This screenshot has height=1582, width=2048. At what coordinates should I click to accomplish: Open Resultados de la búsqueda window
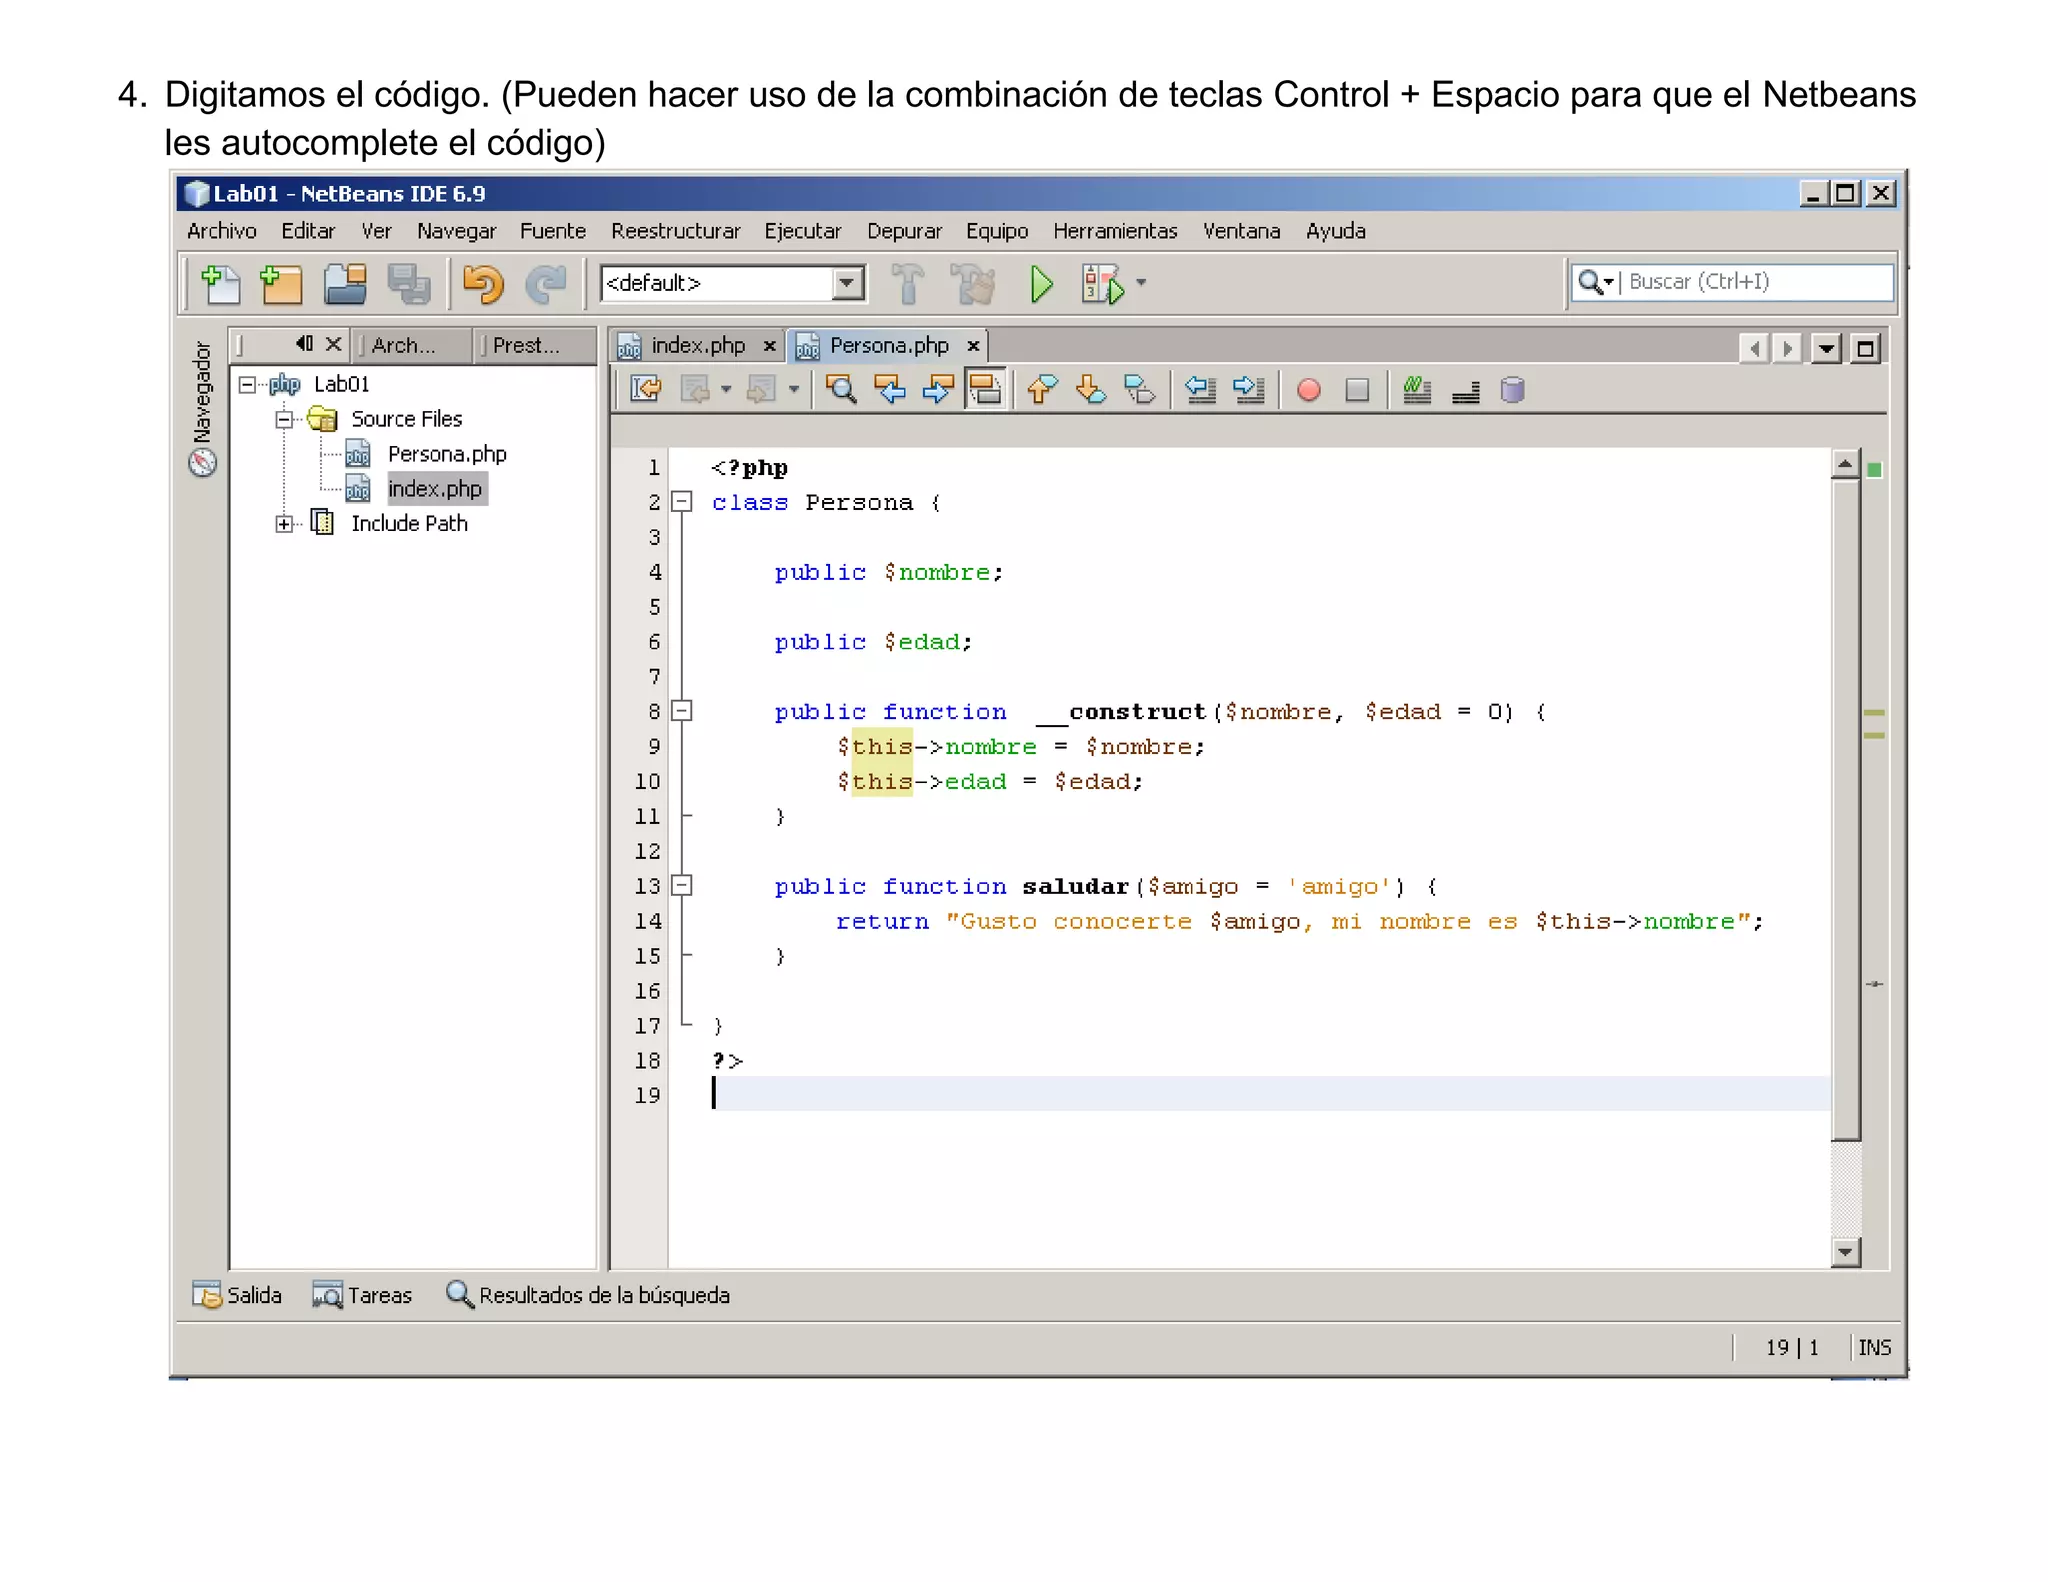[x=588, y=1296]
